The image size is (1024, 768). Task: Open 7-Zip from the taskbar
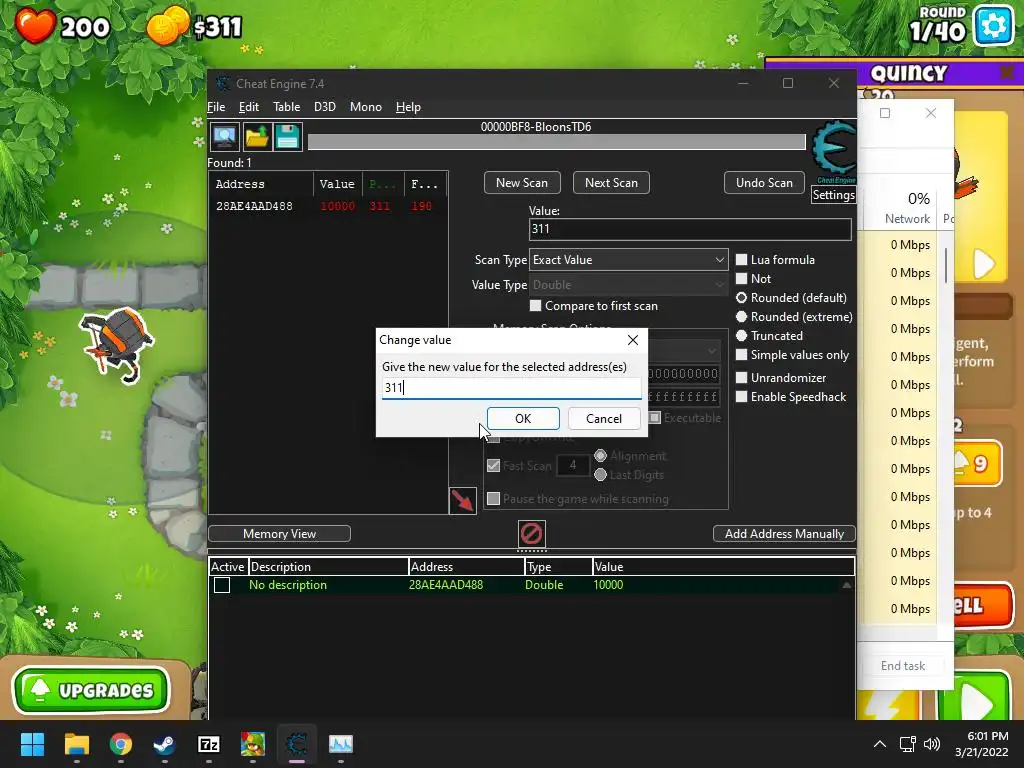(x=208, y=744)
